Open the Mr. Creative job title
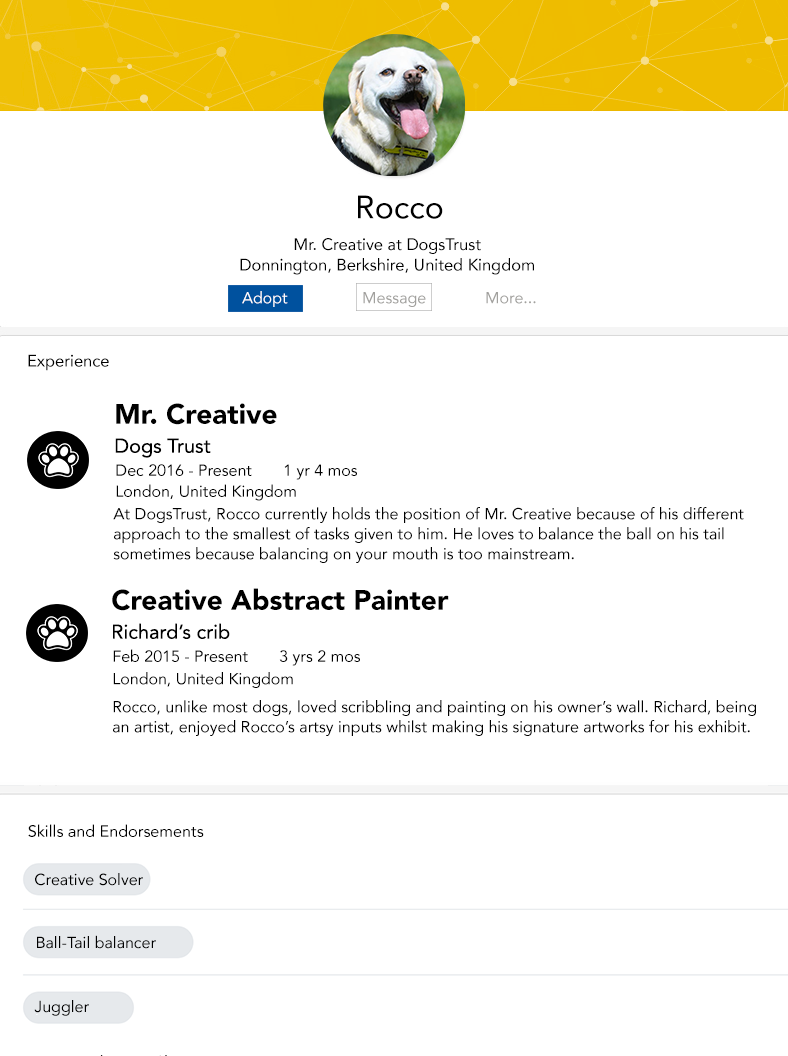 (196, 415)
